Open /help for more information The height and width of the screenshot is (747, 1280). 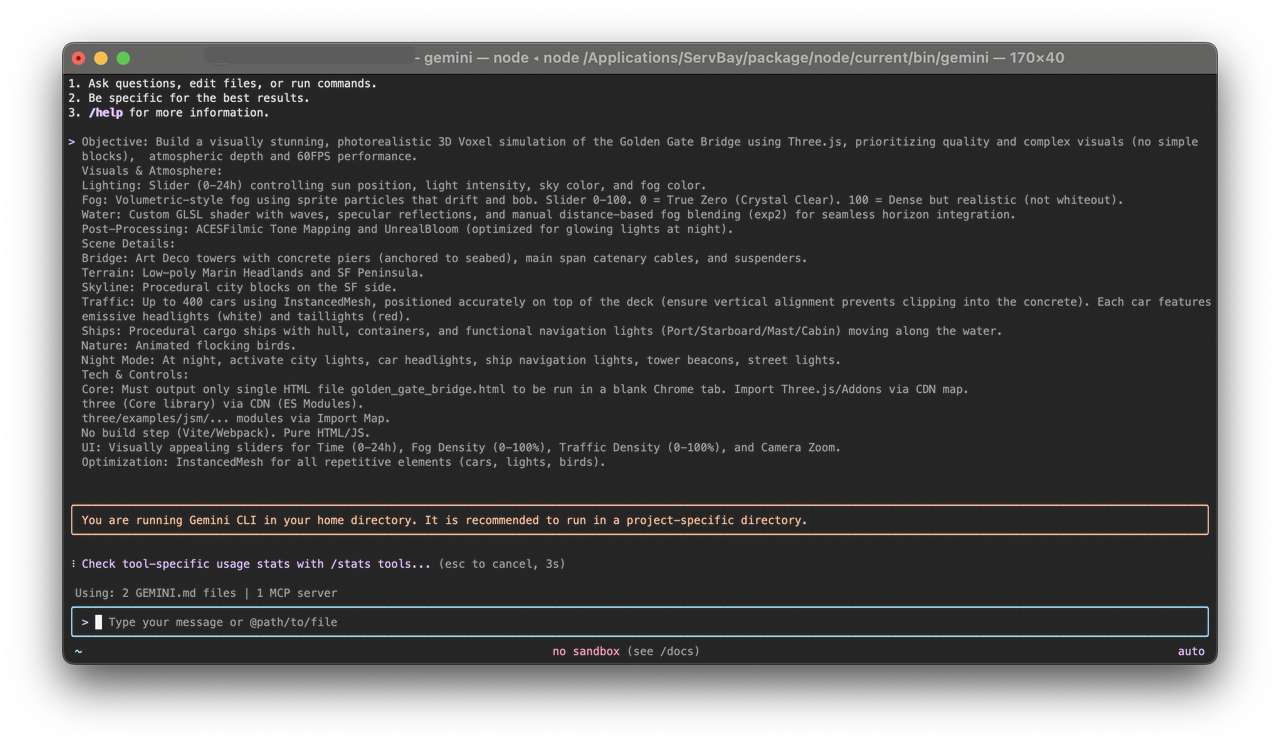[105, 112]
